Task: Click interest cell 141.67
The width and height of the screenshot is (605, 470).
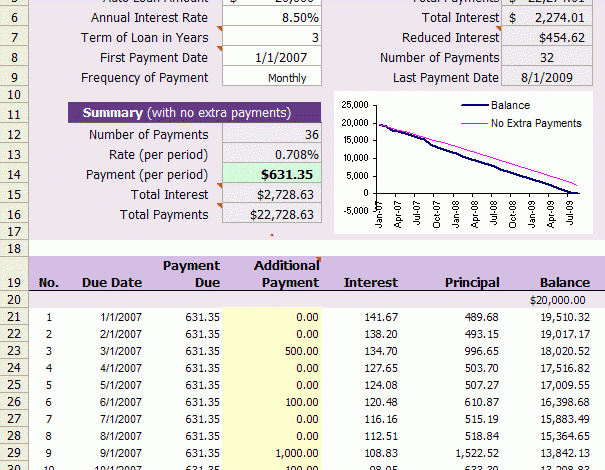Action: (381, 317)
